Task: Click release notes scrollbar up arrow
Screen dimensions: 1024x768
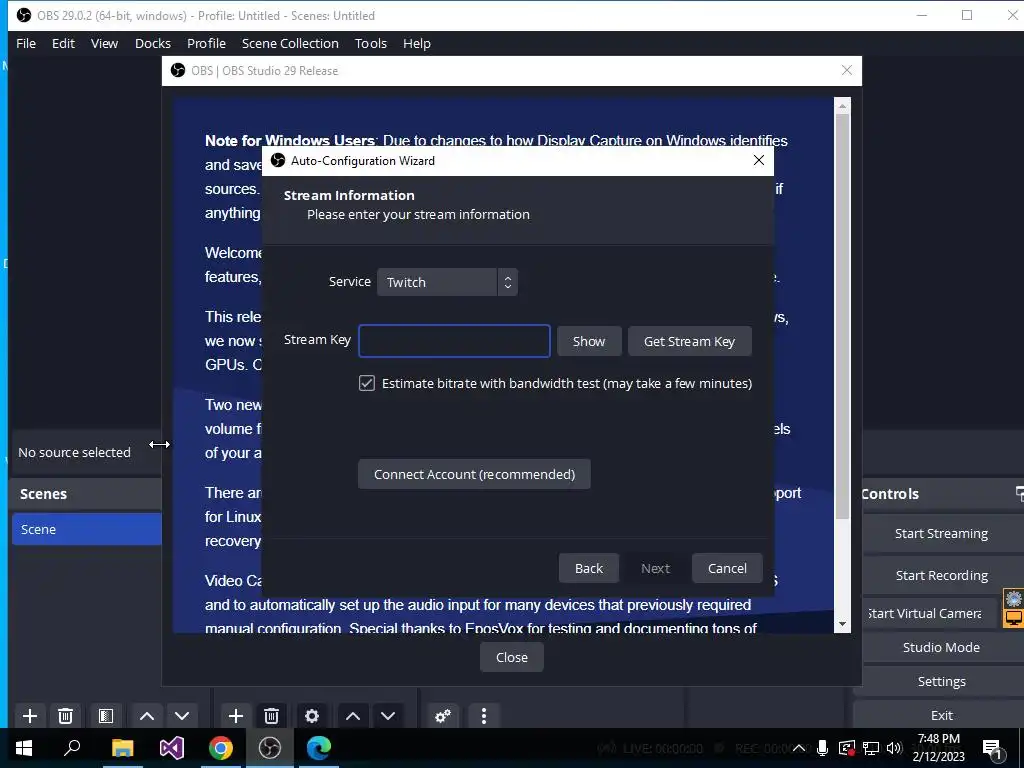Action: 842,106
